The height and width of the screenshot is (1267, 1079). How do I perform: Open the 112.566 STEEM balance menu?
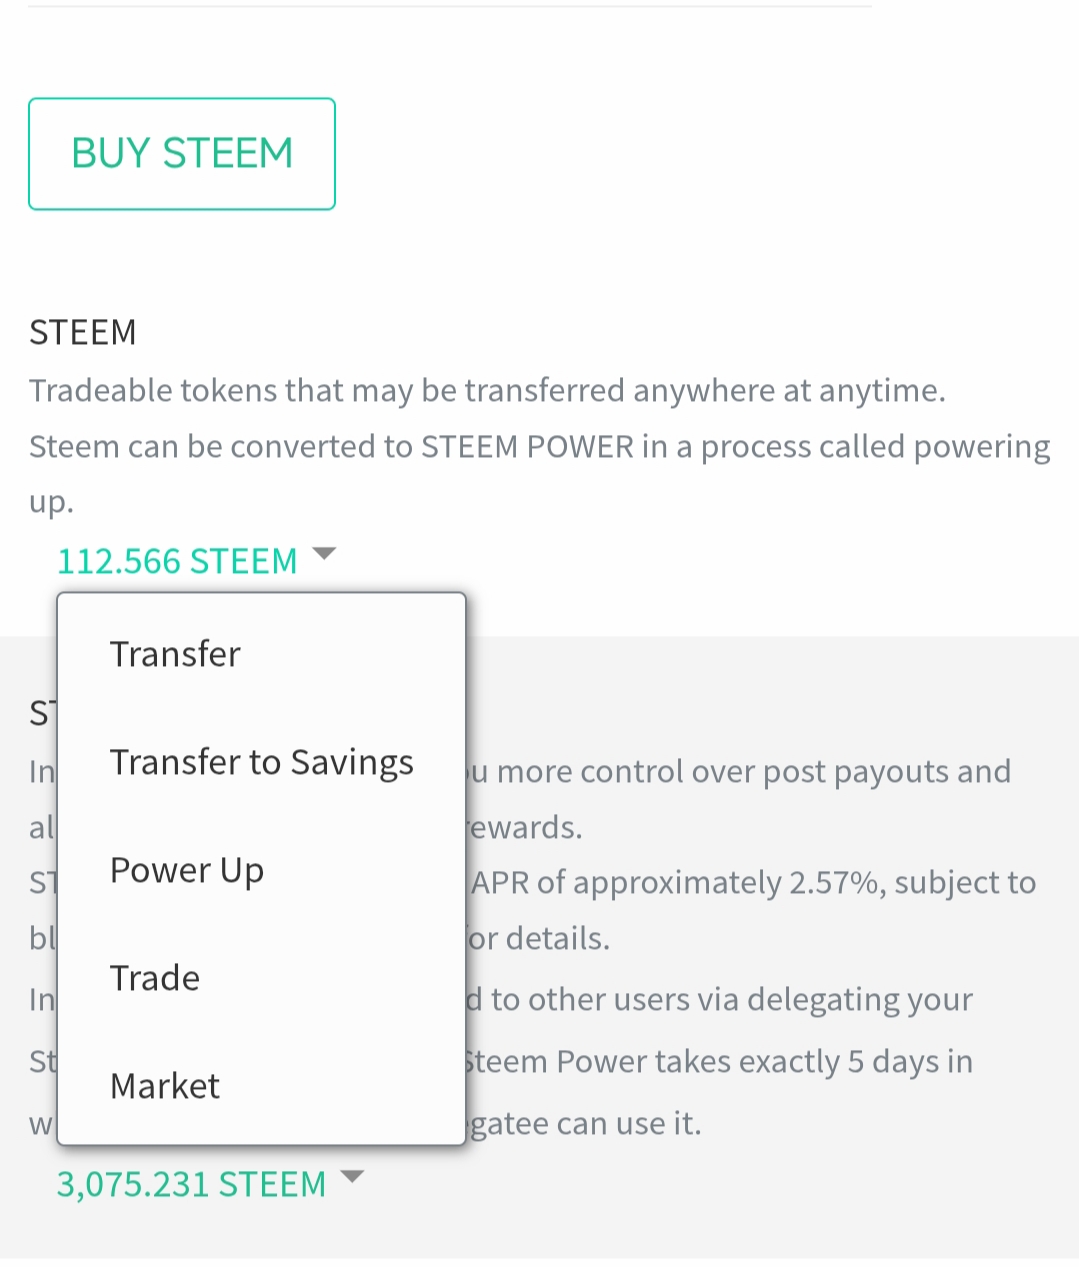177,561
